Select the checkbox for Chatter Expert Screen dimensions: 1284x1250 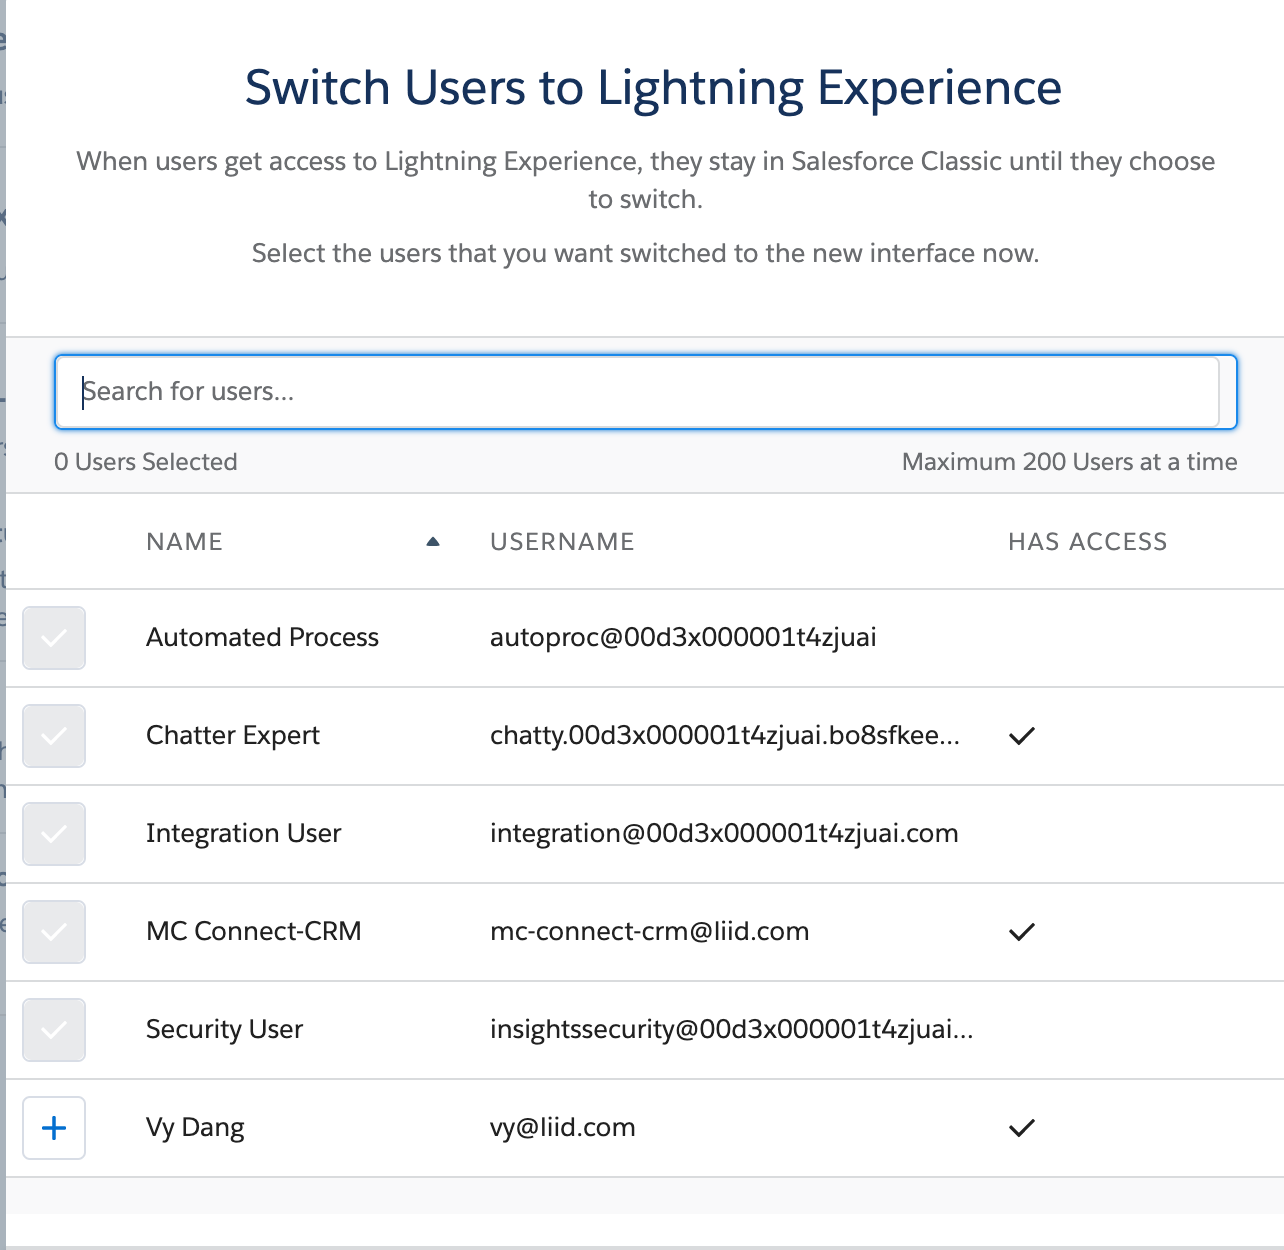[x=53, y=736]
